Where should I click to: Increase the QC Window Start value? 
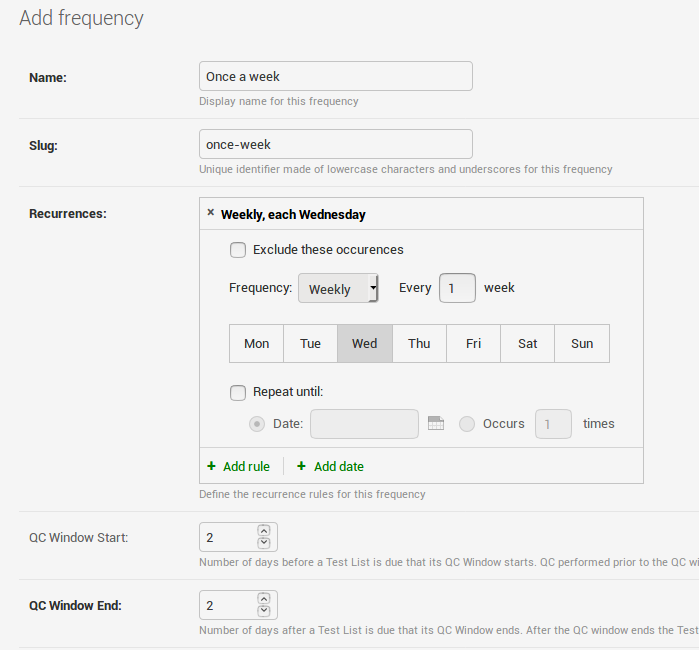pyautogui.click(x=264, y=531)
